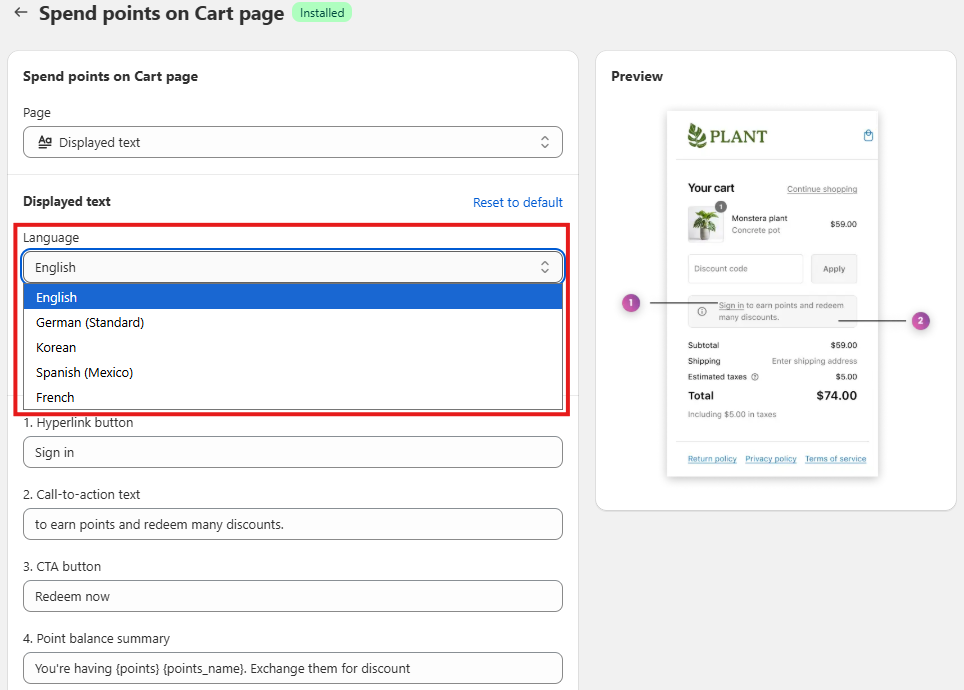Viewport: 964px width, 690px height.
Task: Click the Hyperlink button text field
Action: click(292, 452)
